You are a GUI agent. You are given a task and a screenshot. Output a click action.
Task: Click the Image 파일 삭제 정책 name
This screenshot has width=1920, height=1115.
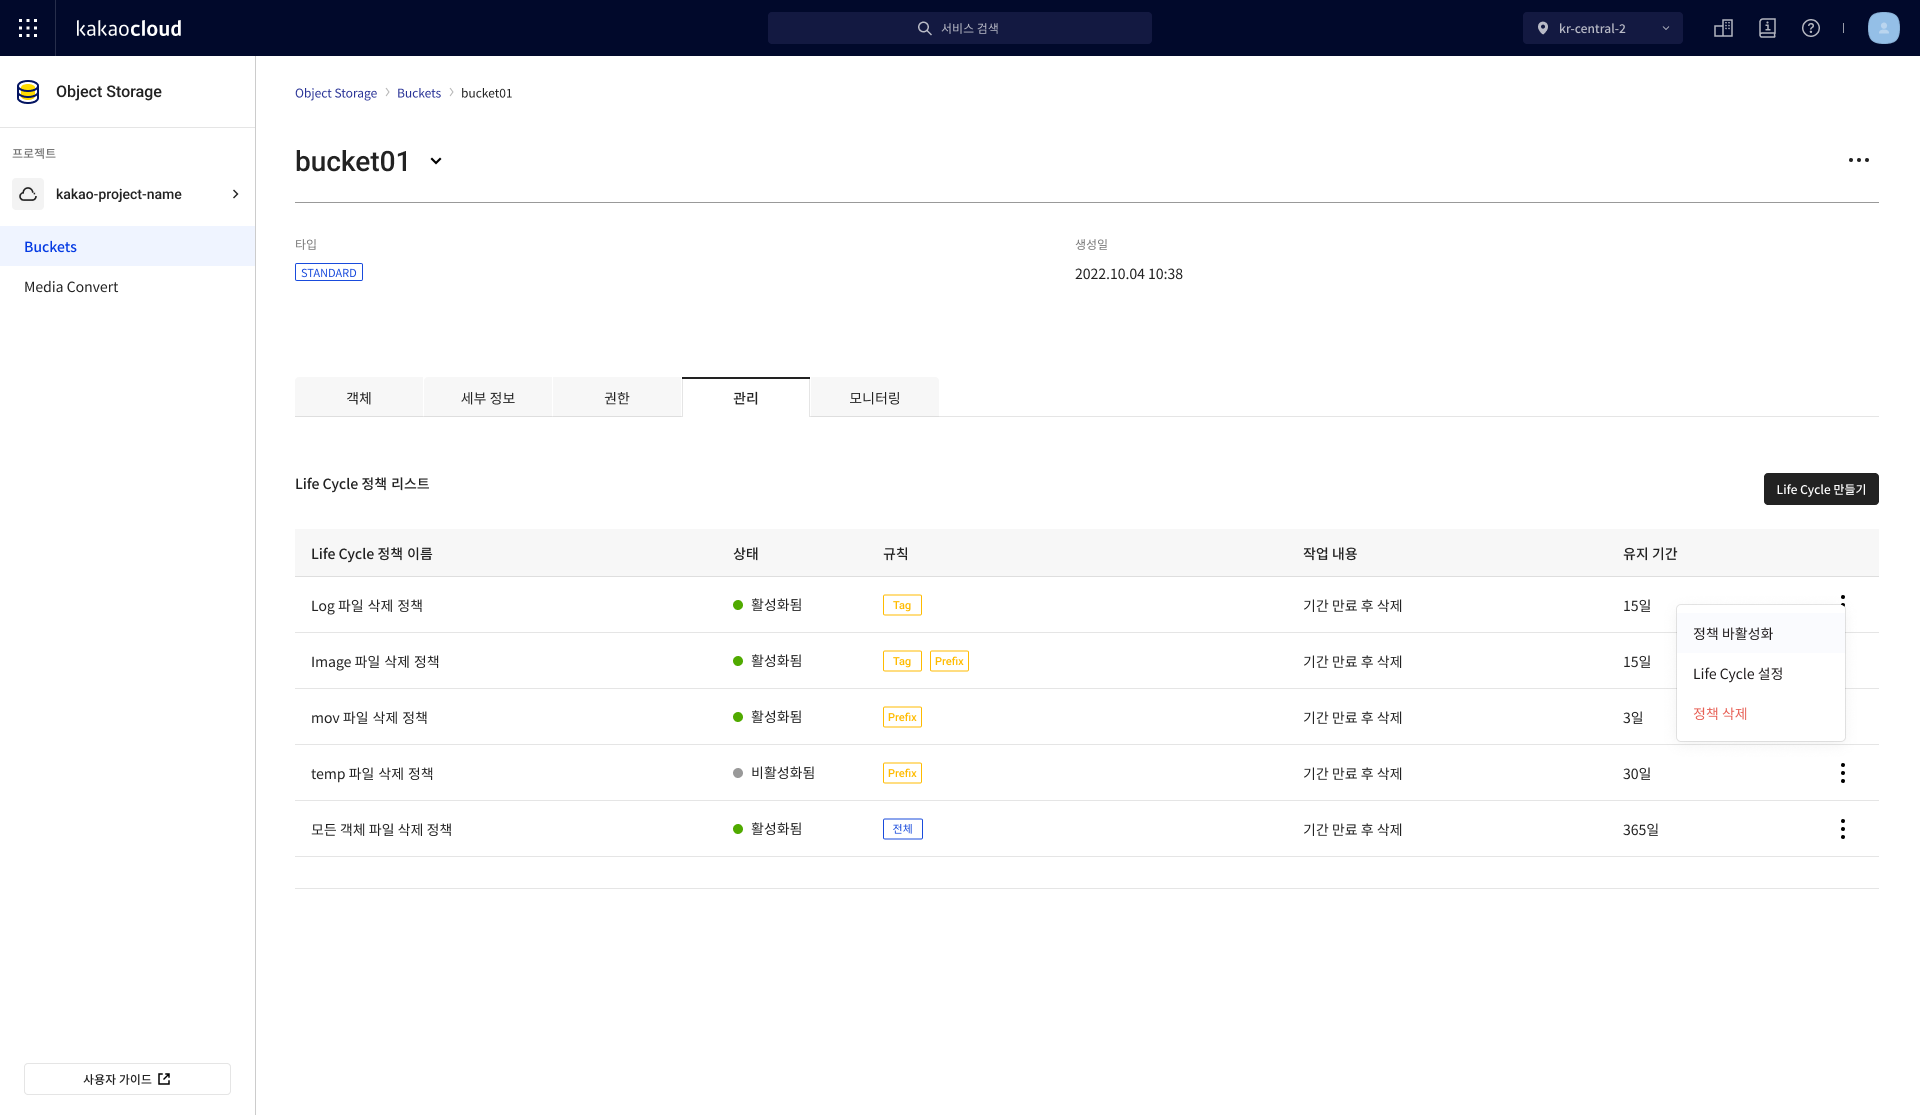[x=375, y=661]
